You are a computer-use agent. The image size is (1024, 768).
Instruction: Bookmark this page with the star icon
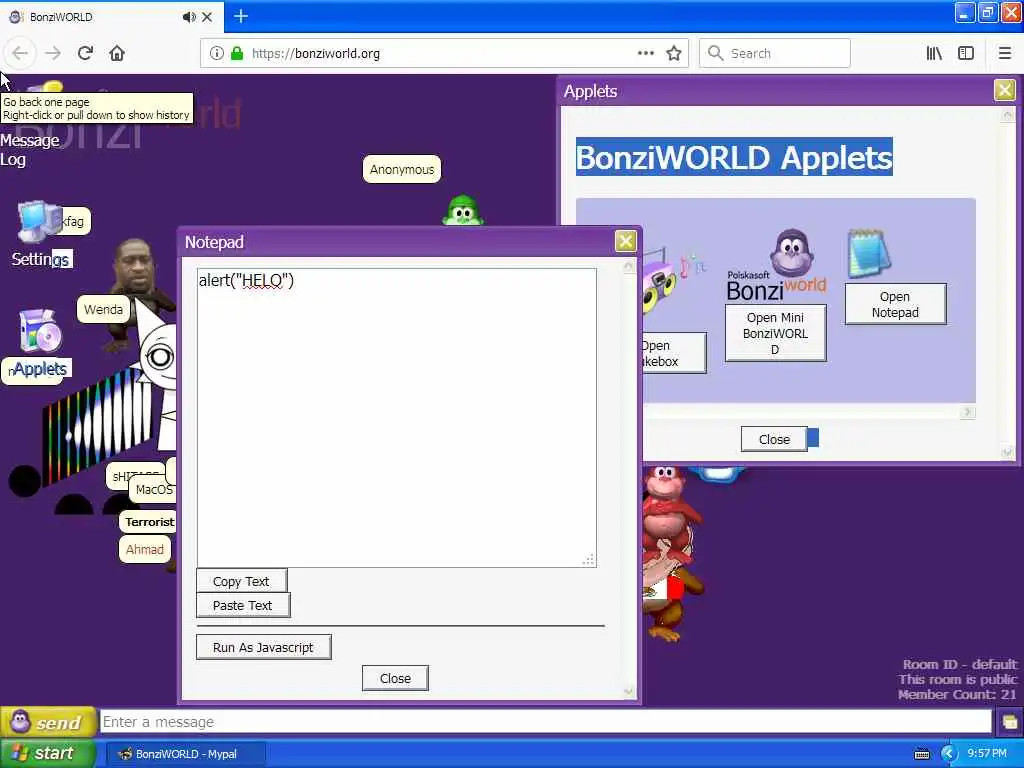coord(673,54)
